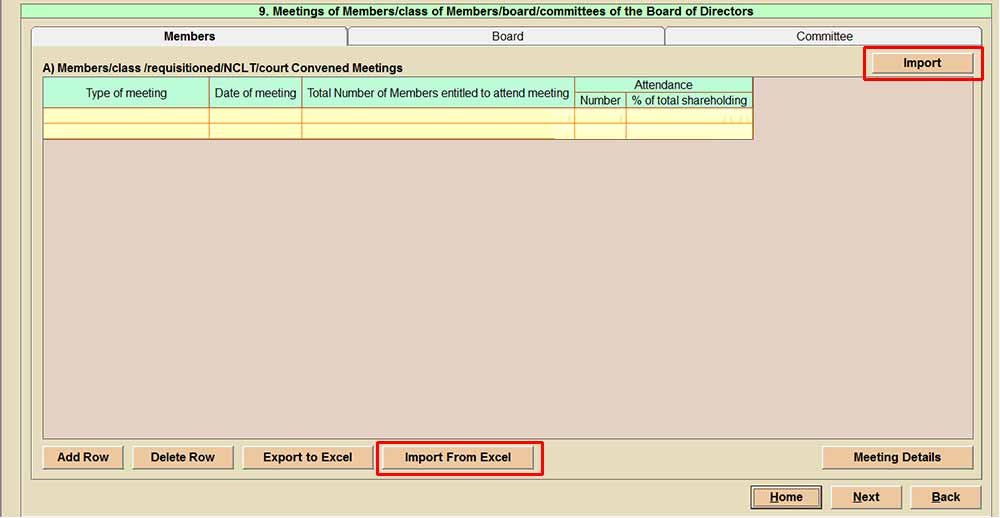Open the Board tab
Screen dimensions: 1000x518
pyautogui.click(x=507, y=36)
